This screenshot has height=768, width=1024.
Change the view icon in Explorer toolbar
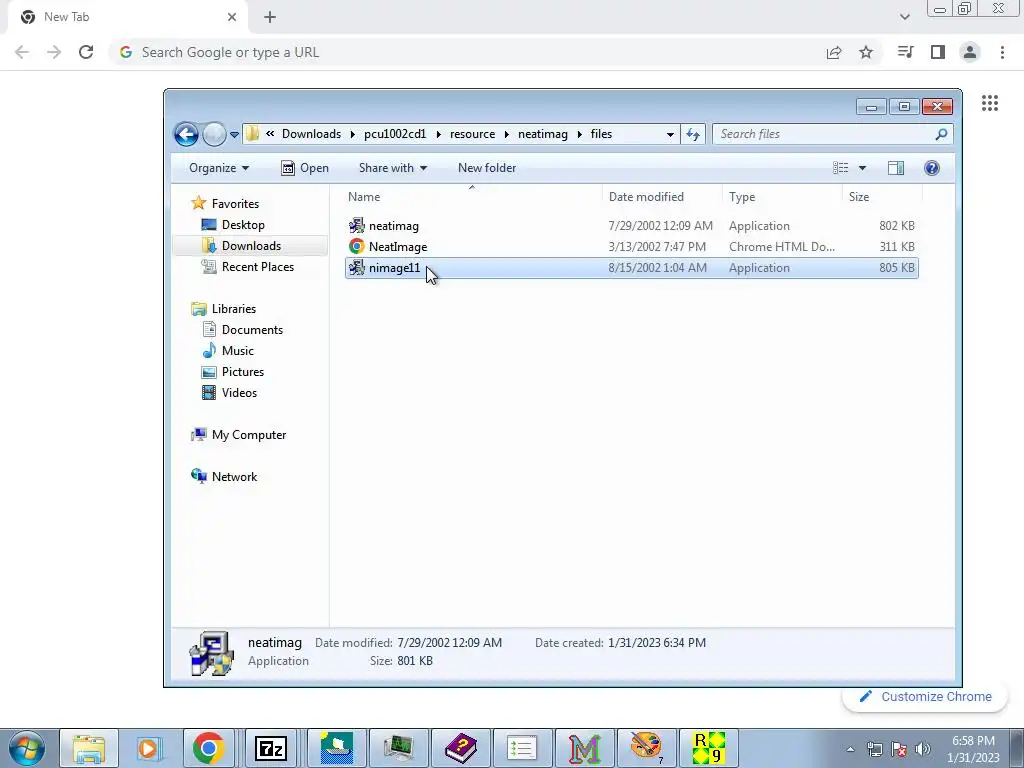coord(840,168)
